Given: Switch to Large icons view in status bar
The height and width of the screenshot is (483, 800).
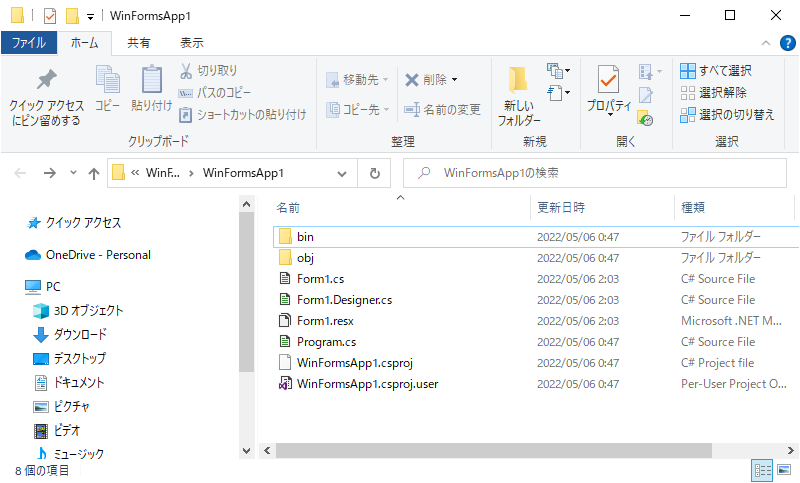Looking at the screenshot, I should click(784, 470).
